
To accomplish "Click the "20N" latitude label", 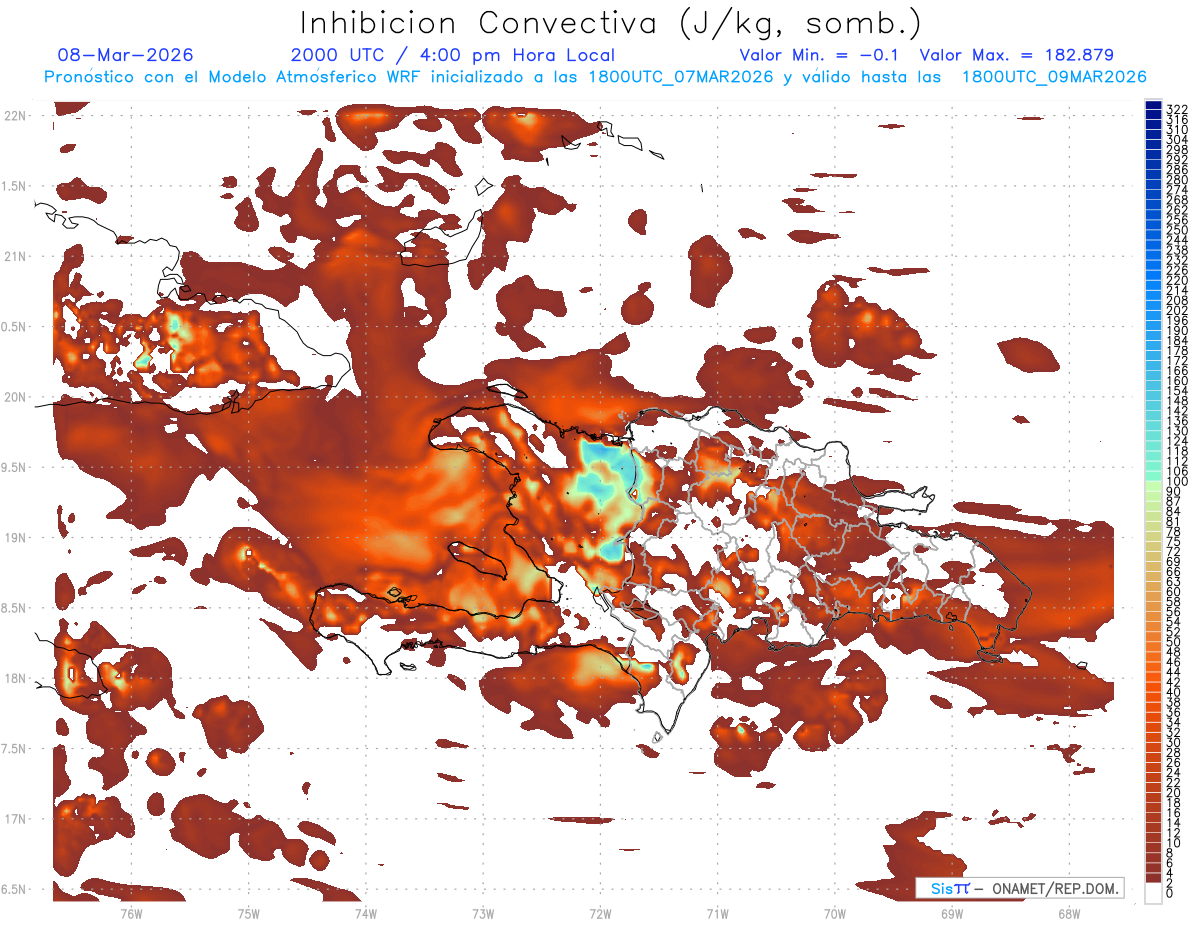I will [x=15, y=397].
